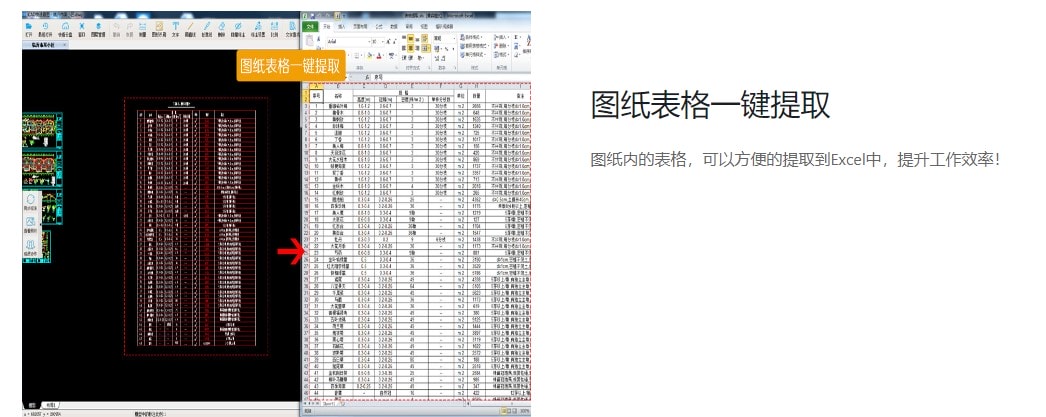The width and height of the screenshot is (1046, 417).
Task: Click the CAD redo arrow icon
Action: [129, 29]
